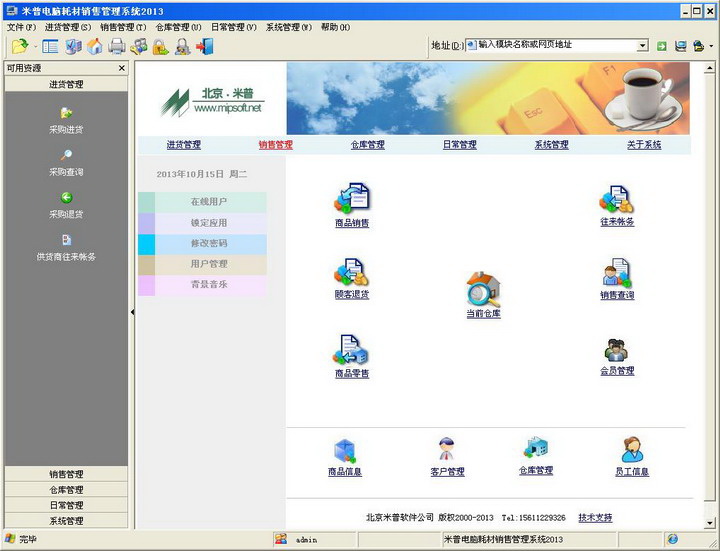Click the 背景音乐 button
Screen dimensions: 720x551
pos(202,285)
